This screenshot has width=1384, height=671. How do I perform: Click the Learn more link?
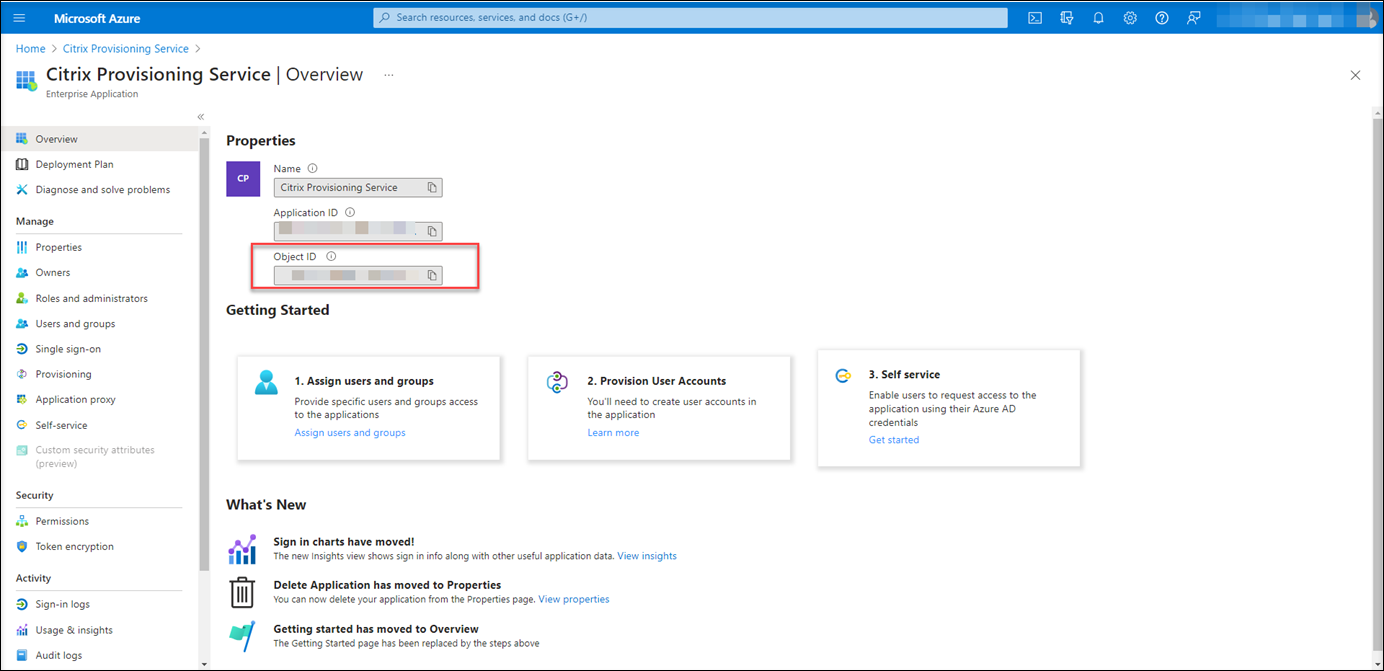pos(613,433)
